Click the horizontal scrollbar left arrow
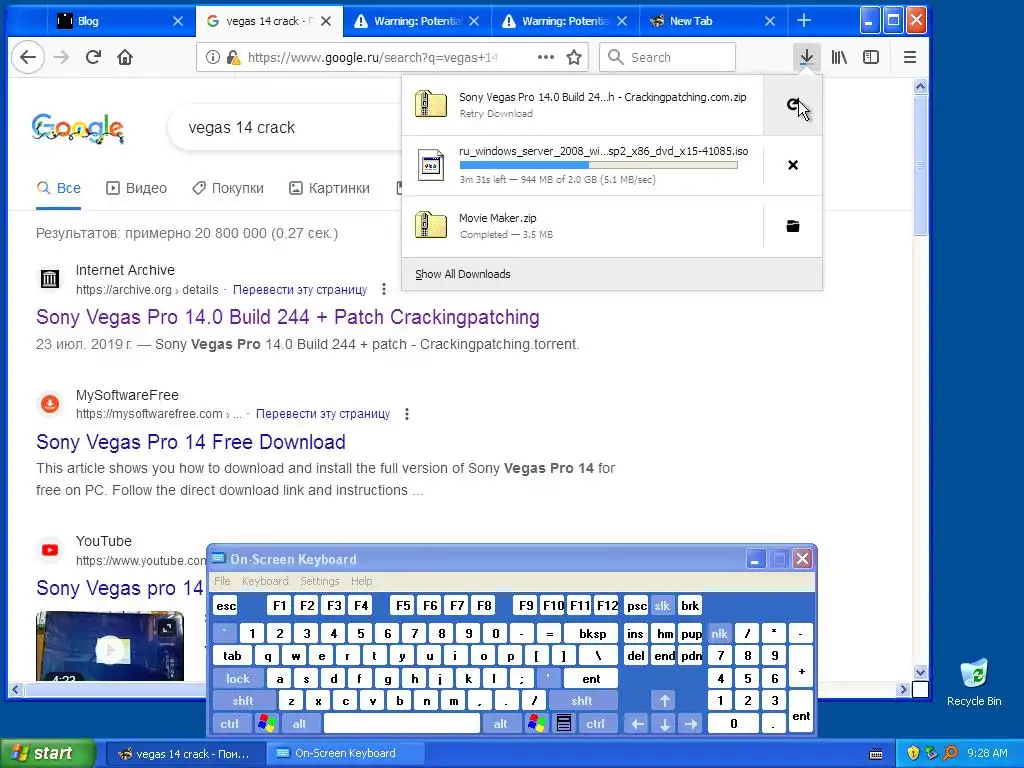Image resolution: width=1024 pixels, height=768 pixels. coord(16,689)
